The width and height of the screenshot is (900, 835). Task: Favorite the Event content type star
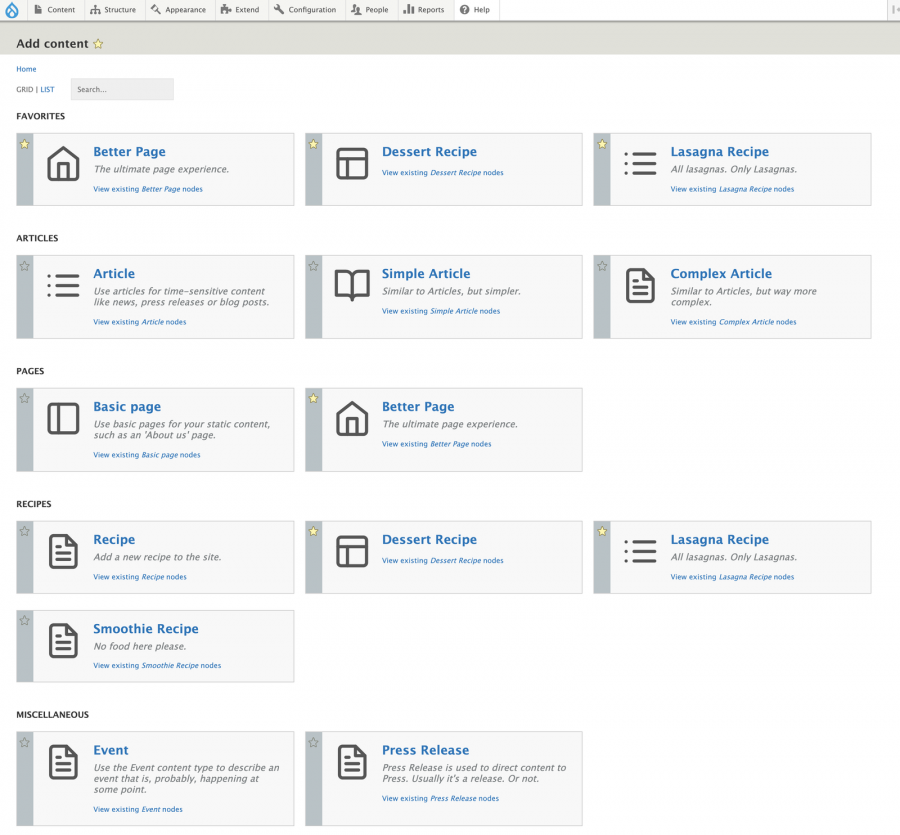(x=25, y=743)
